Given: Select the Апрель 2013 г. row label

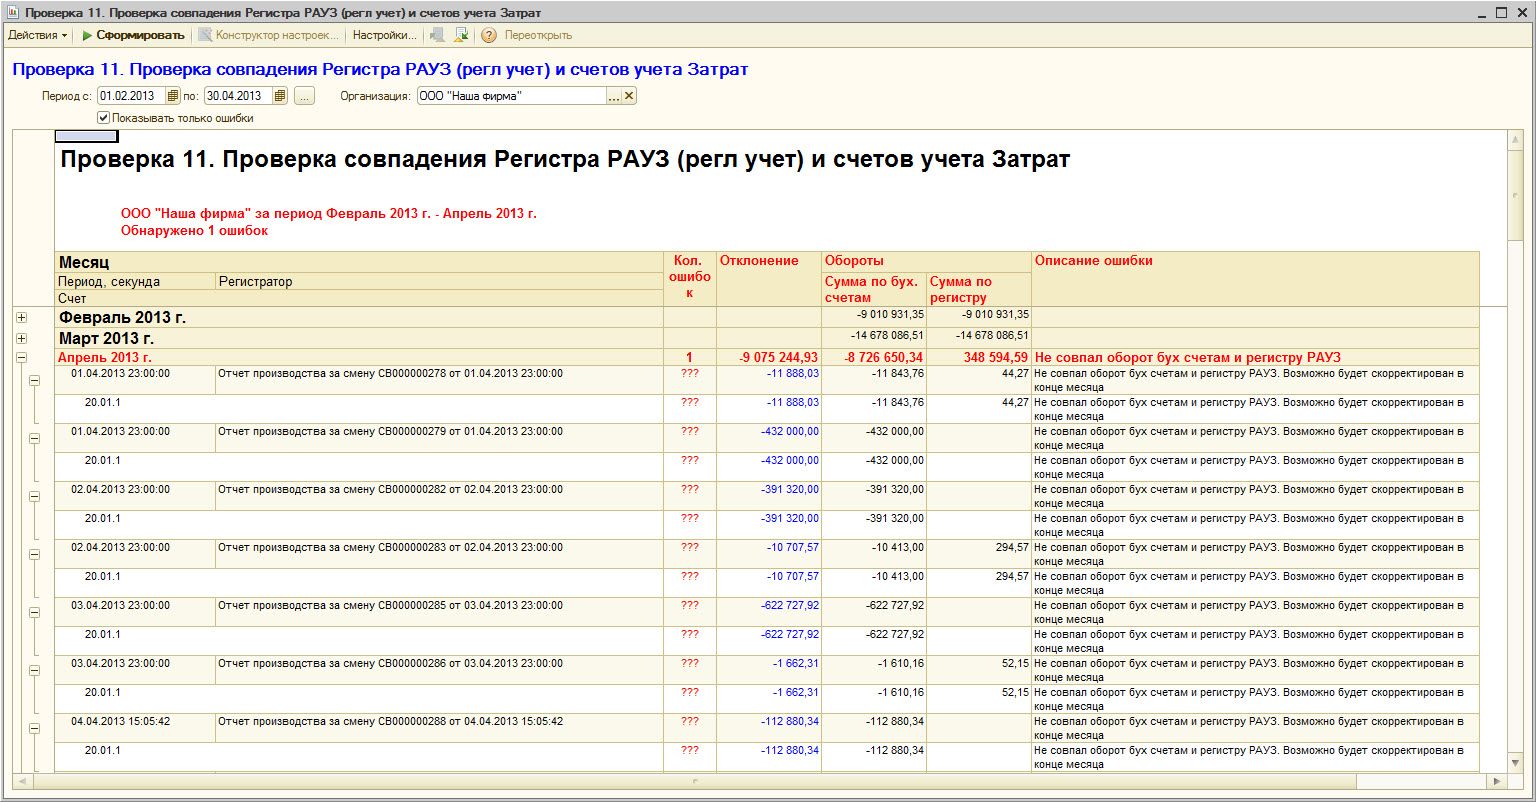Looking at the screenshot, I should 105,357.
